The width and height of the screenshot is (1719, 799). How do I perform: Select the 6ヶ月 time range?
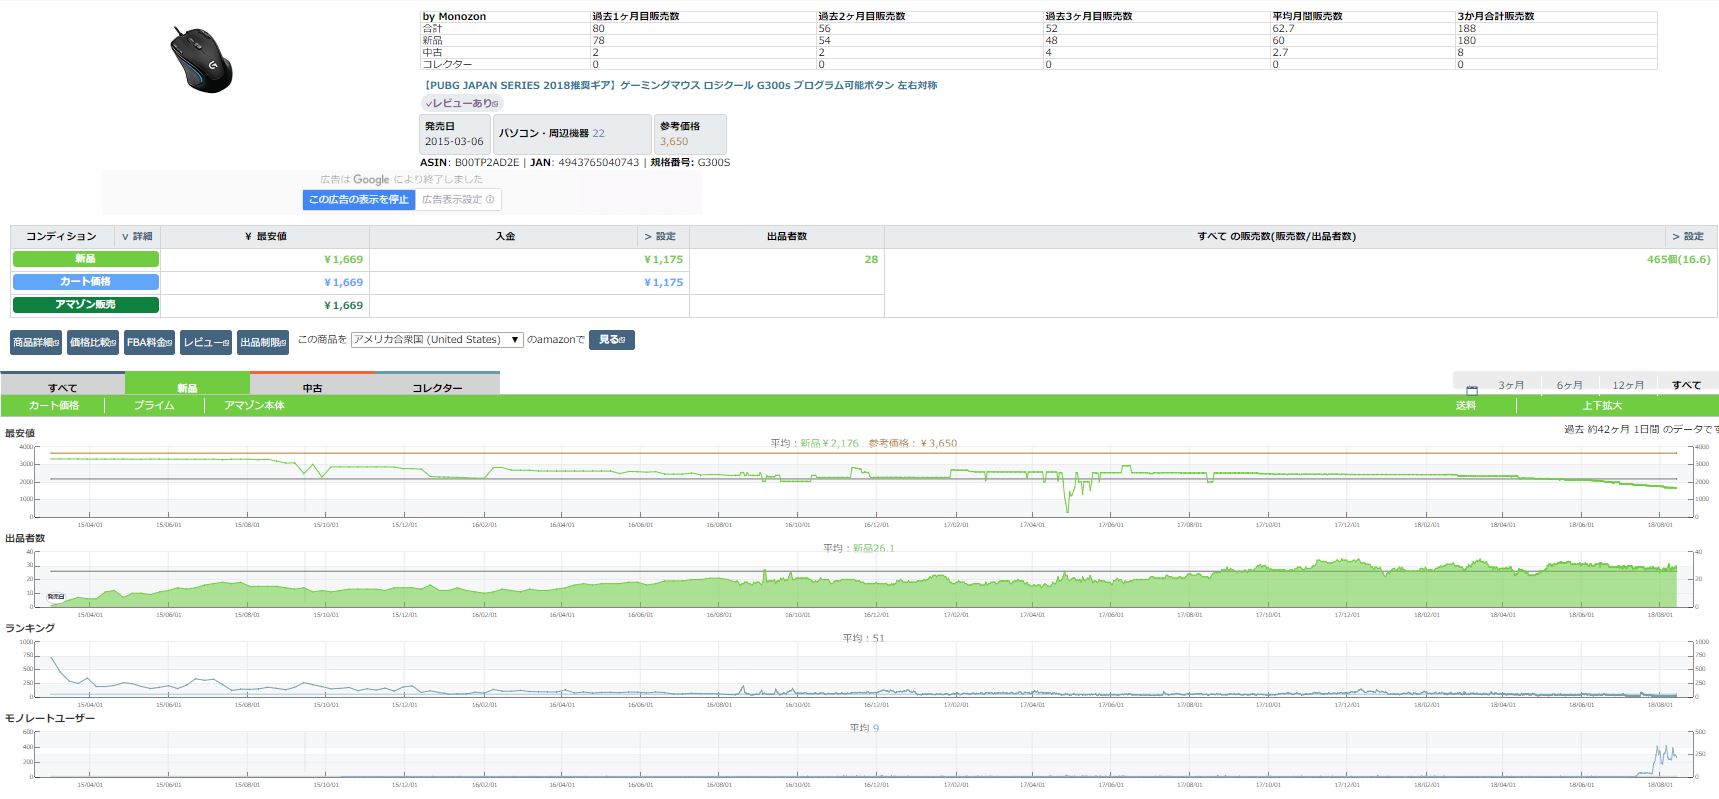pos(1569,385)
